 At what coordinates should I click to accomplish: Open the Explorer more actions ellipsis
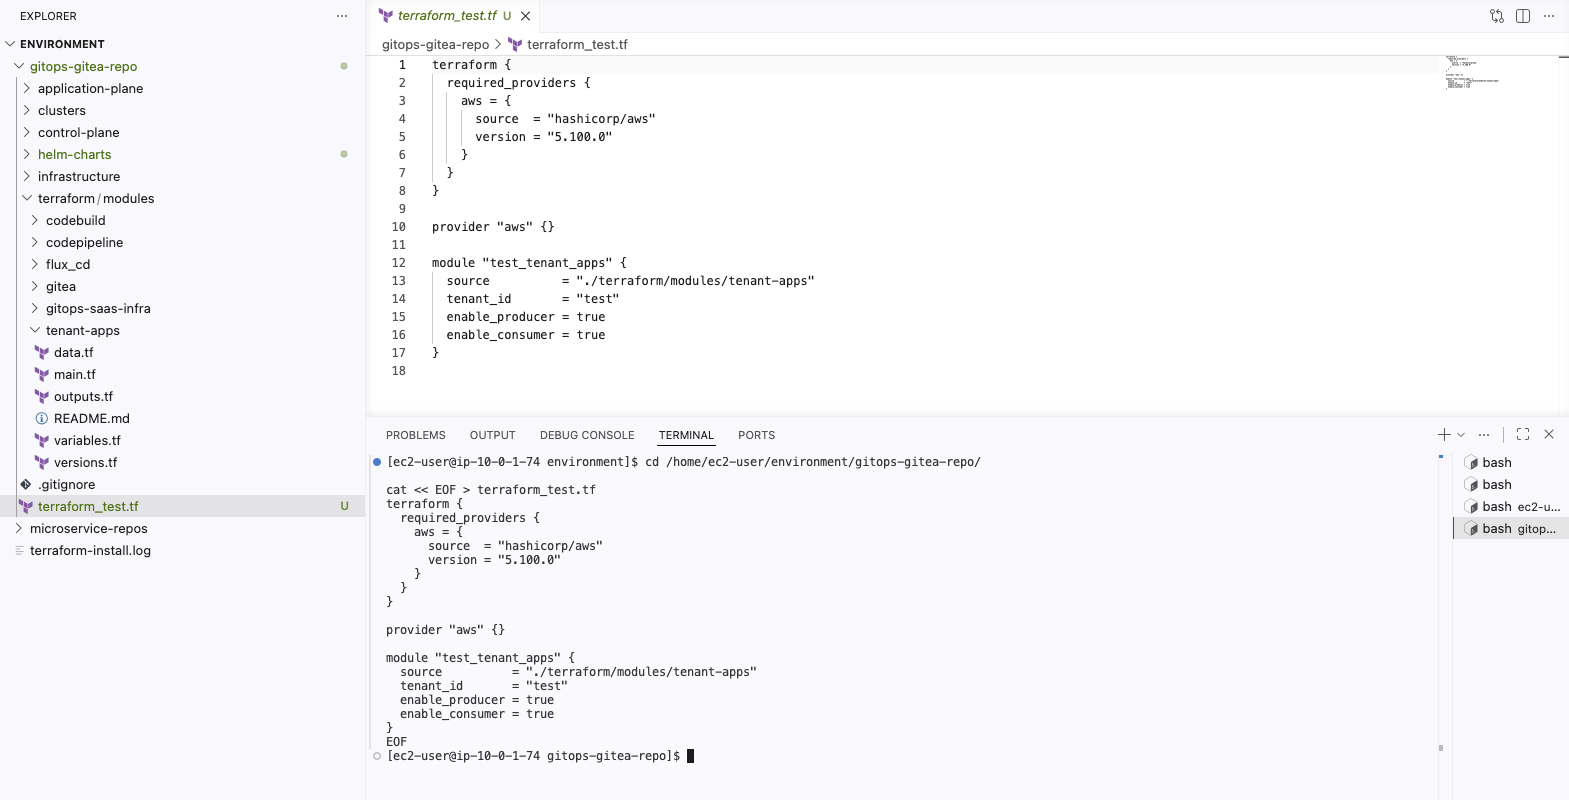click(x=342, y=16)
